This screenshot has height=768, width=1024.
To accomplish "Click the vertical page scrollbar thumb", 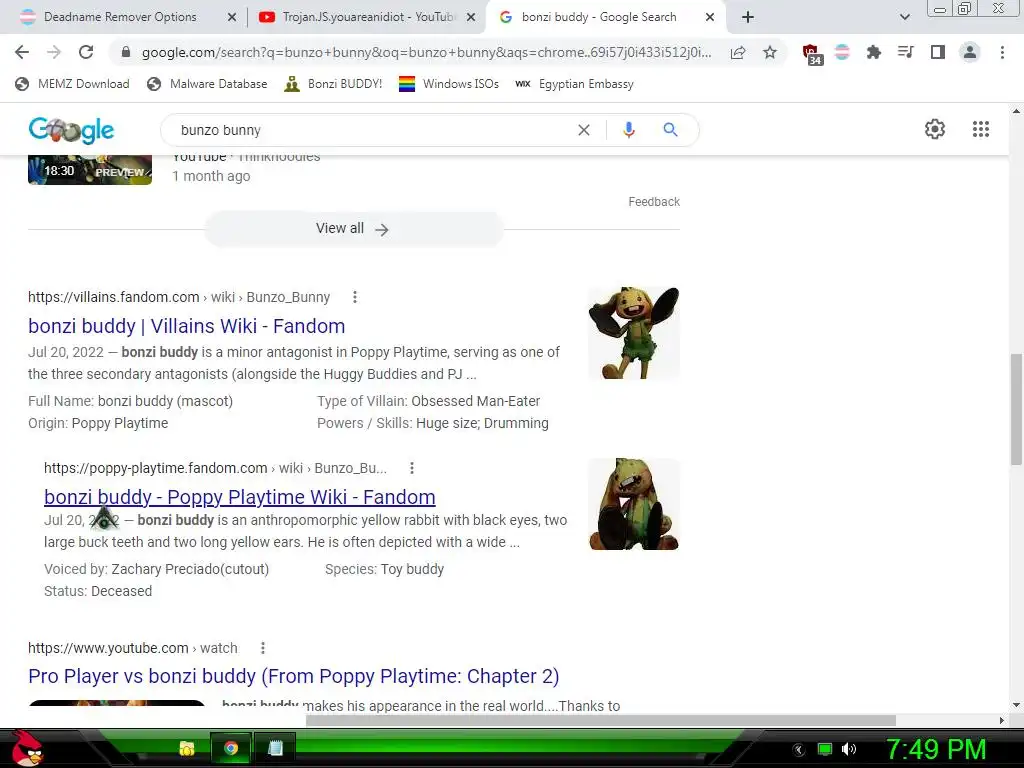I will click(1016, 409).
